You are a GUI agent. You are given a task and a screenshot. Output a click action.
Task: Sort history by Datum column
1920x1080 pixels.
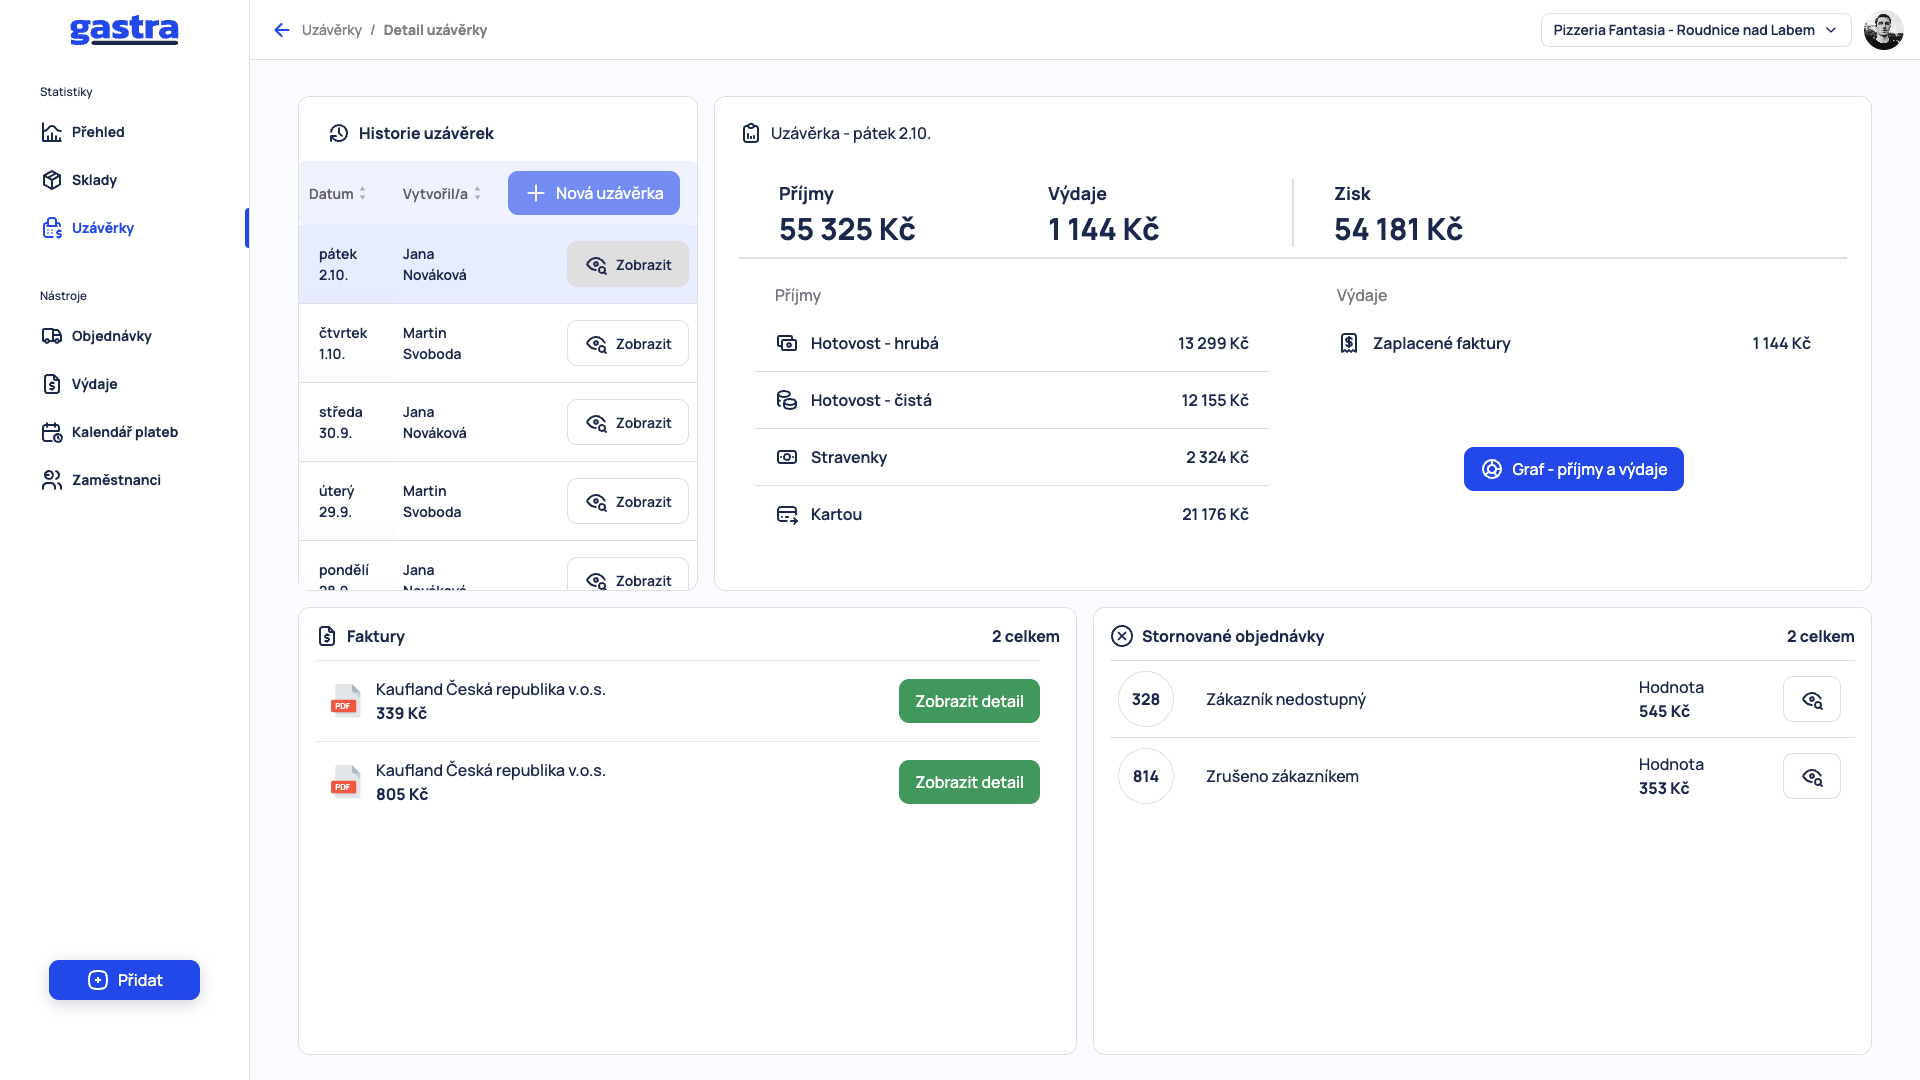tap(337, 194)
